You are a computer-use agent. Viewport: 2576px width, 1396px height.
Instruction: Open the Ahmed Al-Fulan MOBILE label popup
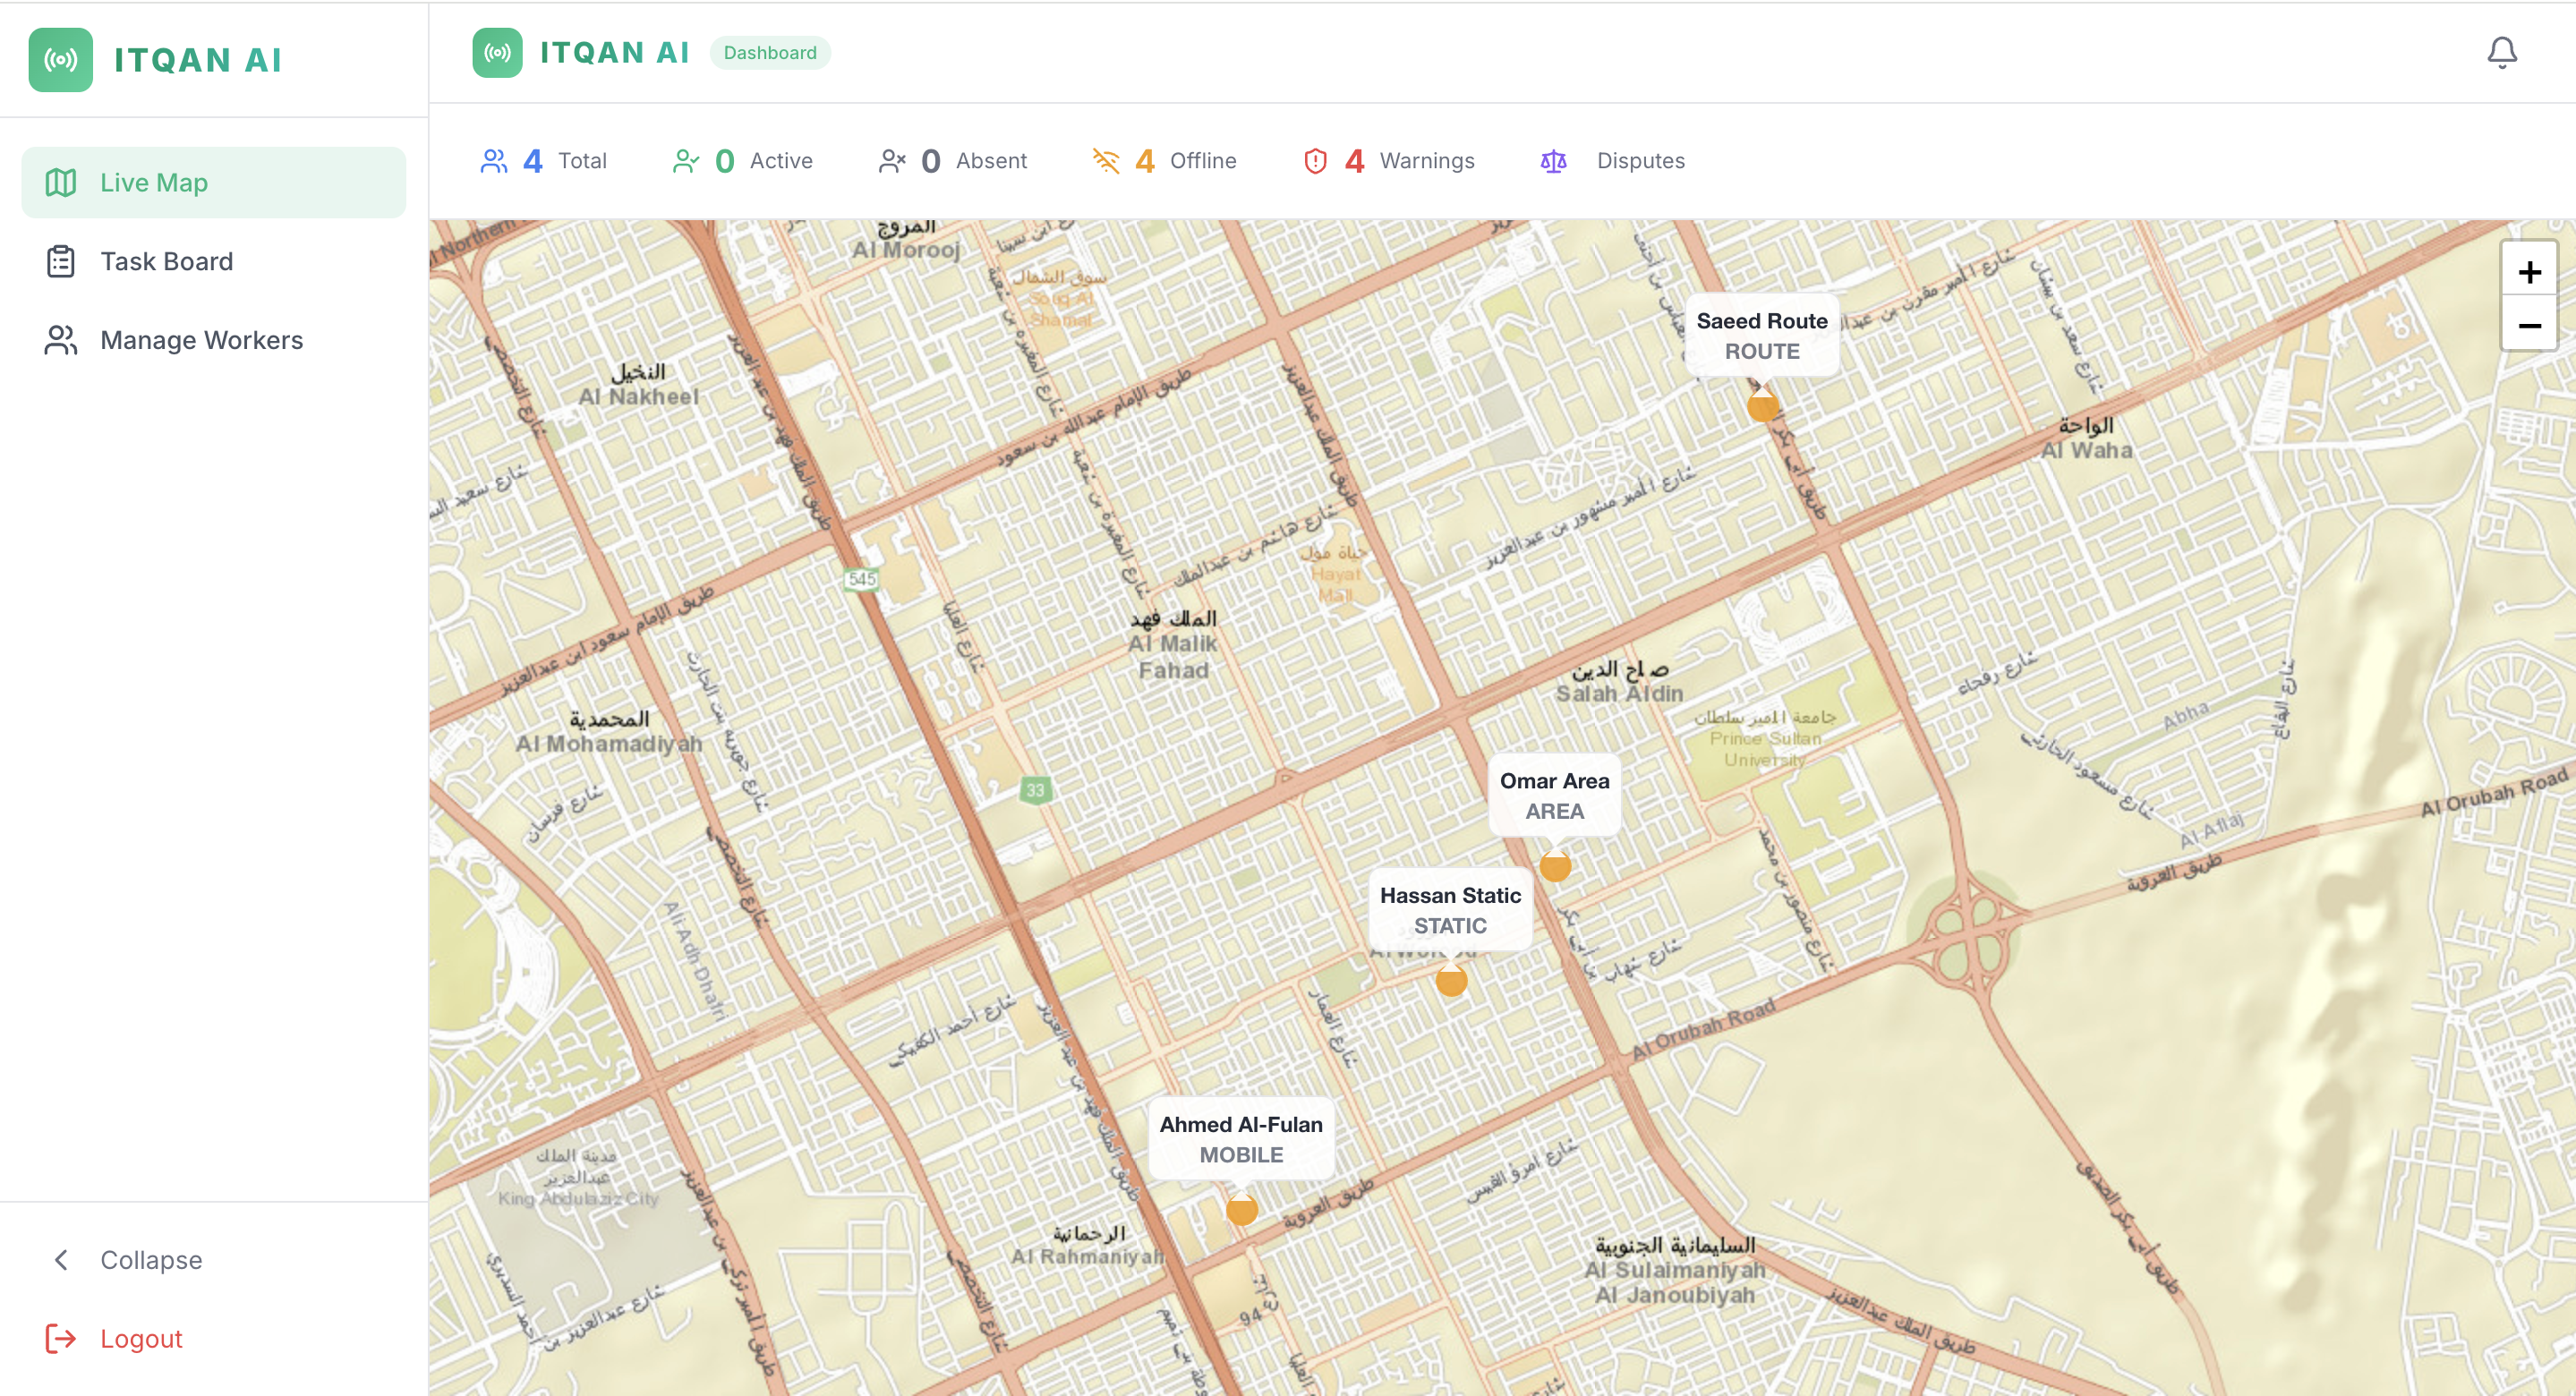1241,1140
